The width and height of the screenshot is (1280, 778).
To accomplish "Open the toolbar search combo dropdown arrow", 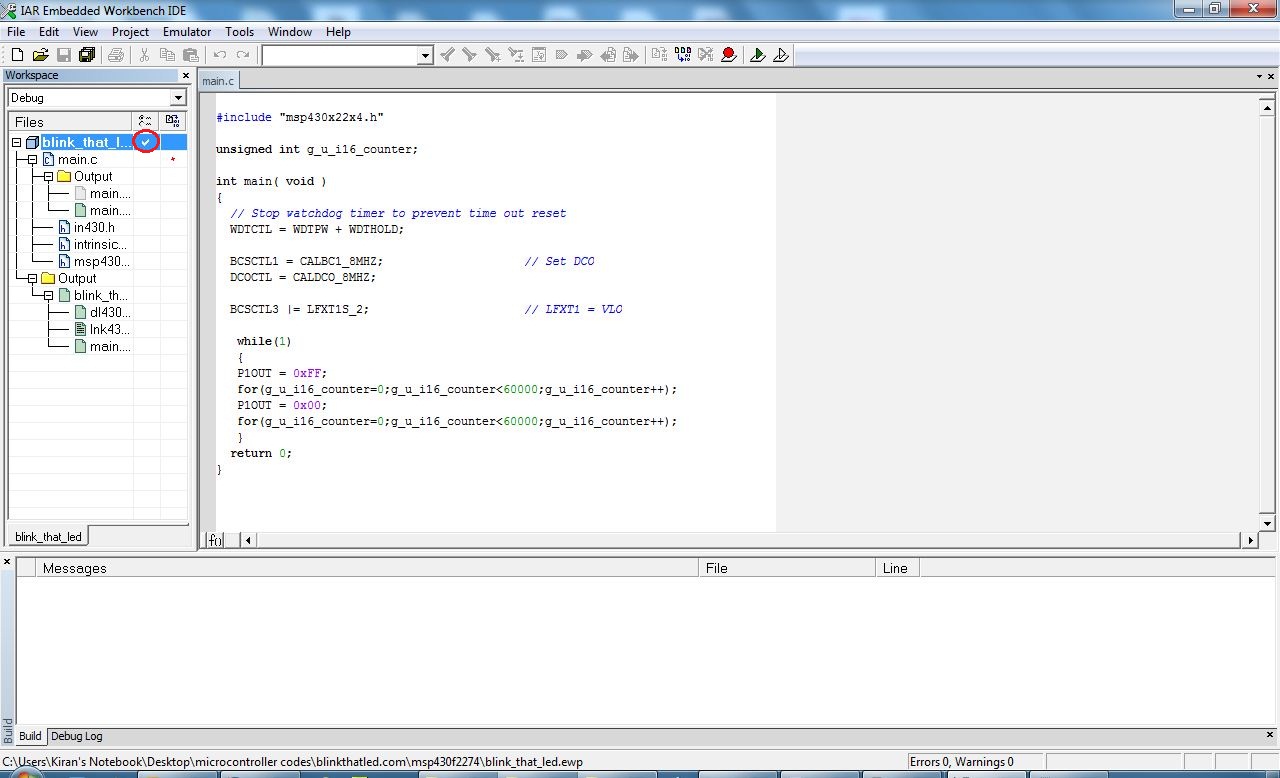I will pos(426,56).
